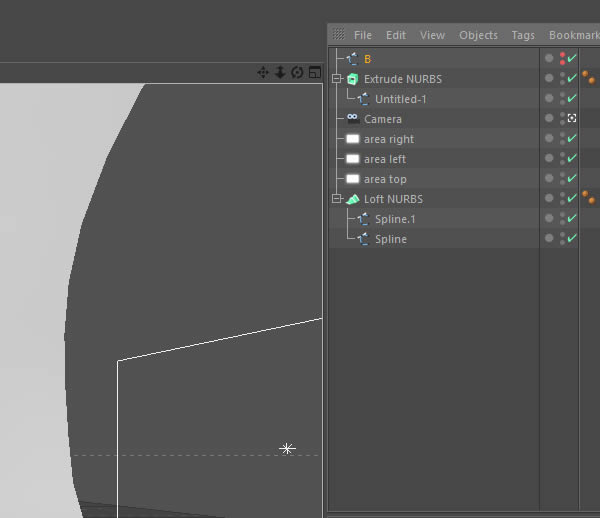The image size is (600, 518).
Task: Click the Loft NURBS object icon
Action: tap(353, 199)
